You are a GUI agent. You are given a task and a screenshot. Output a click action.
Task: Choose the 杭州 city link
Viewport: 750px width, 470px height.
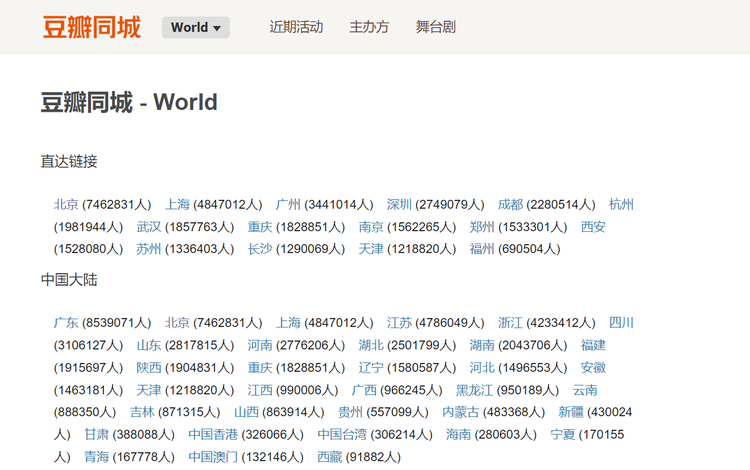(621, 205)
